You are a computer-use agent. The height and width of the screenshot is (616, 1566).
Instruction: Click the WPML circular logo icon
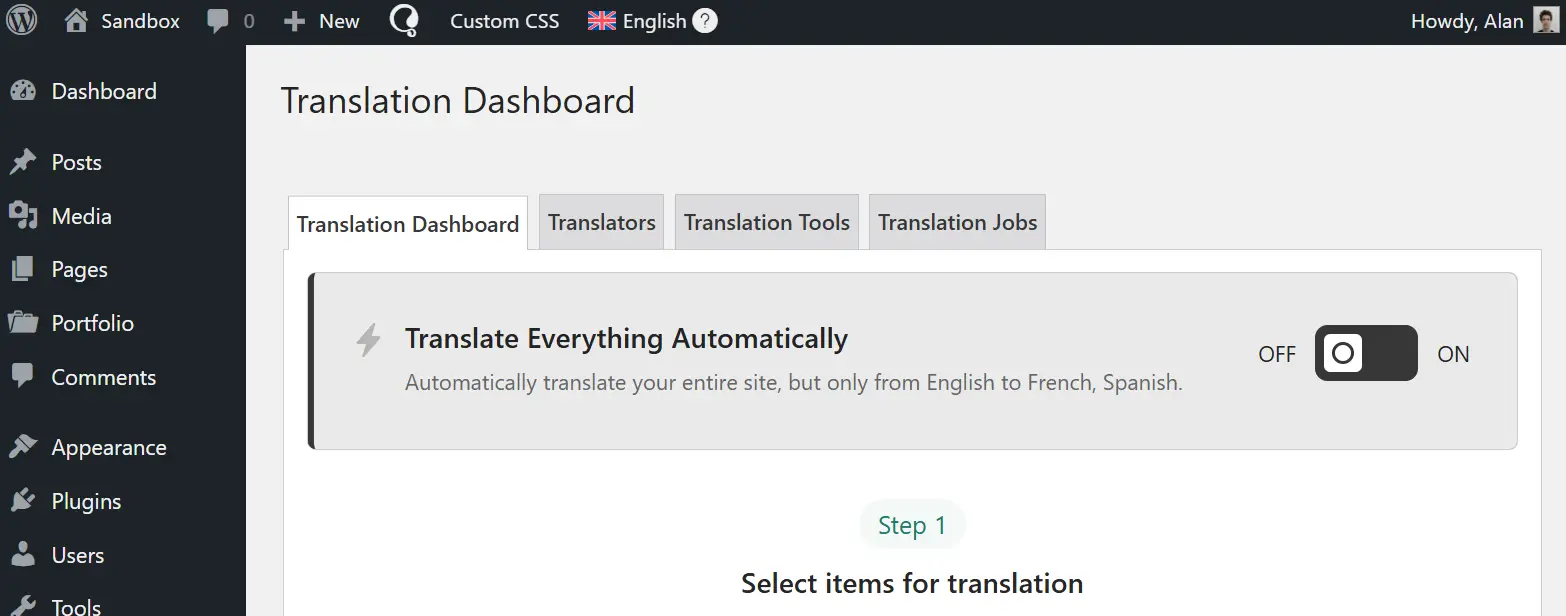(404, 21)
